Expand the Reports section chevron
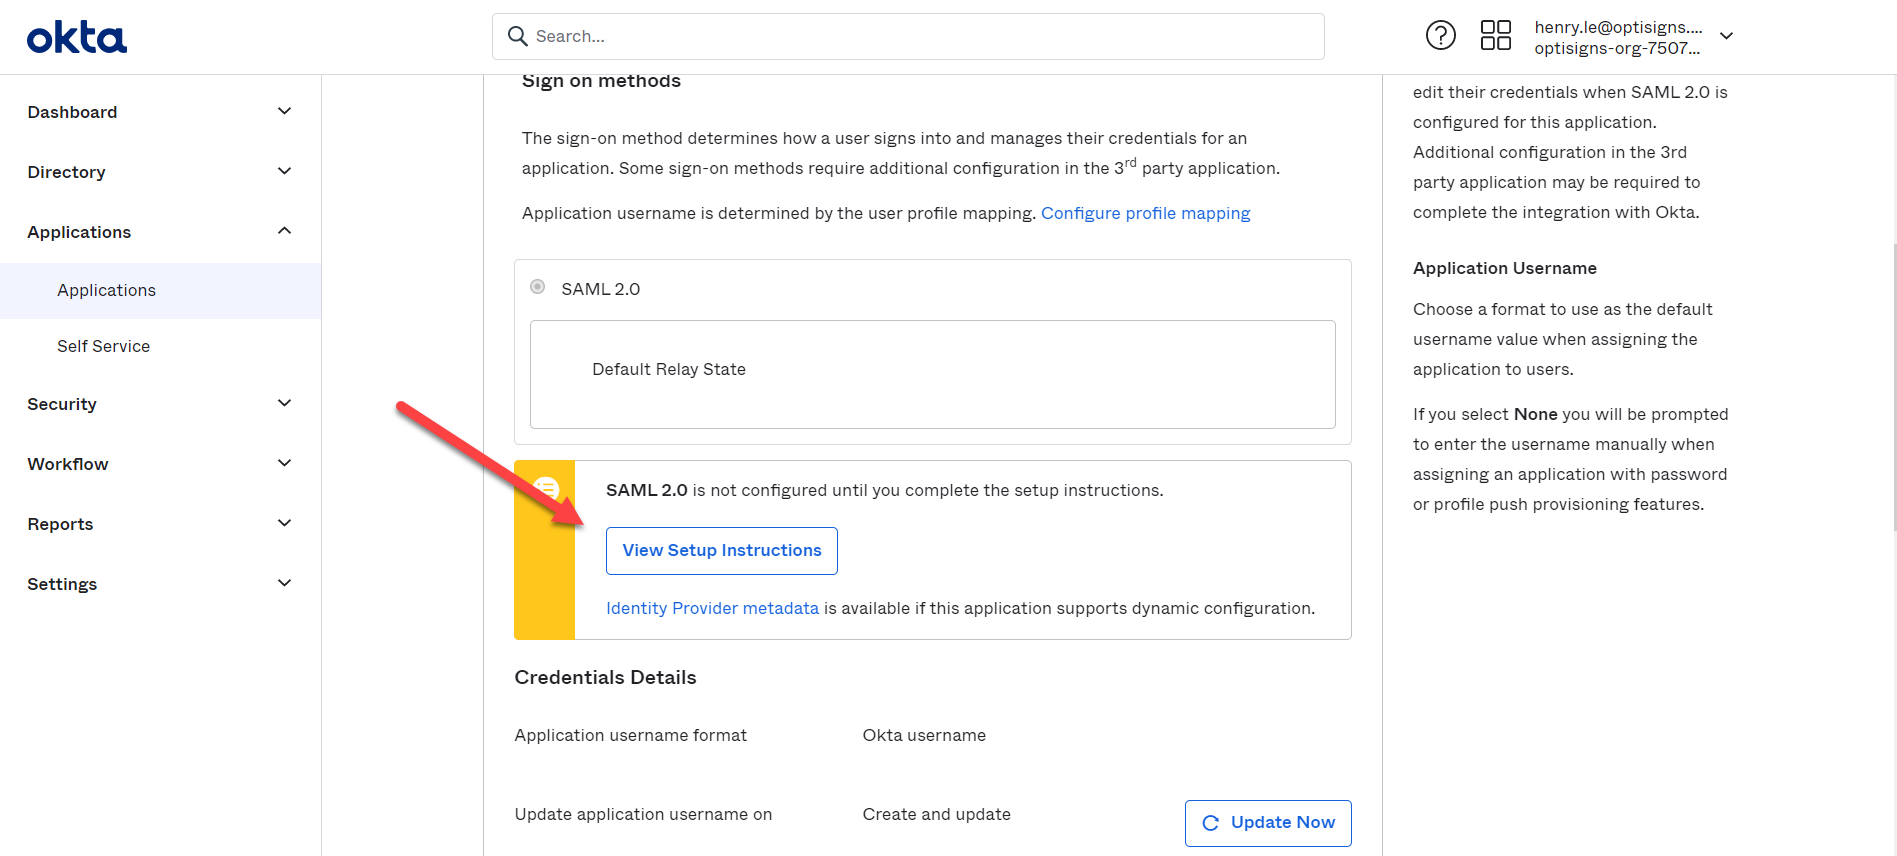This screenshot has width=1897, height=856. coord(284,523)
